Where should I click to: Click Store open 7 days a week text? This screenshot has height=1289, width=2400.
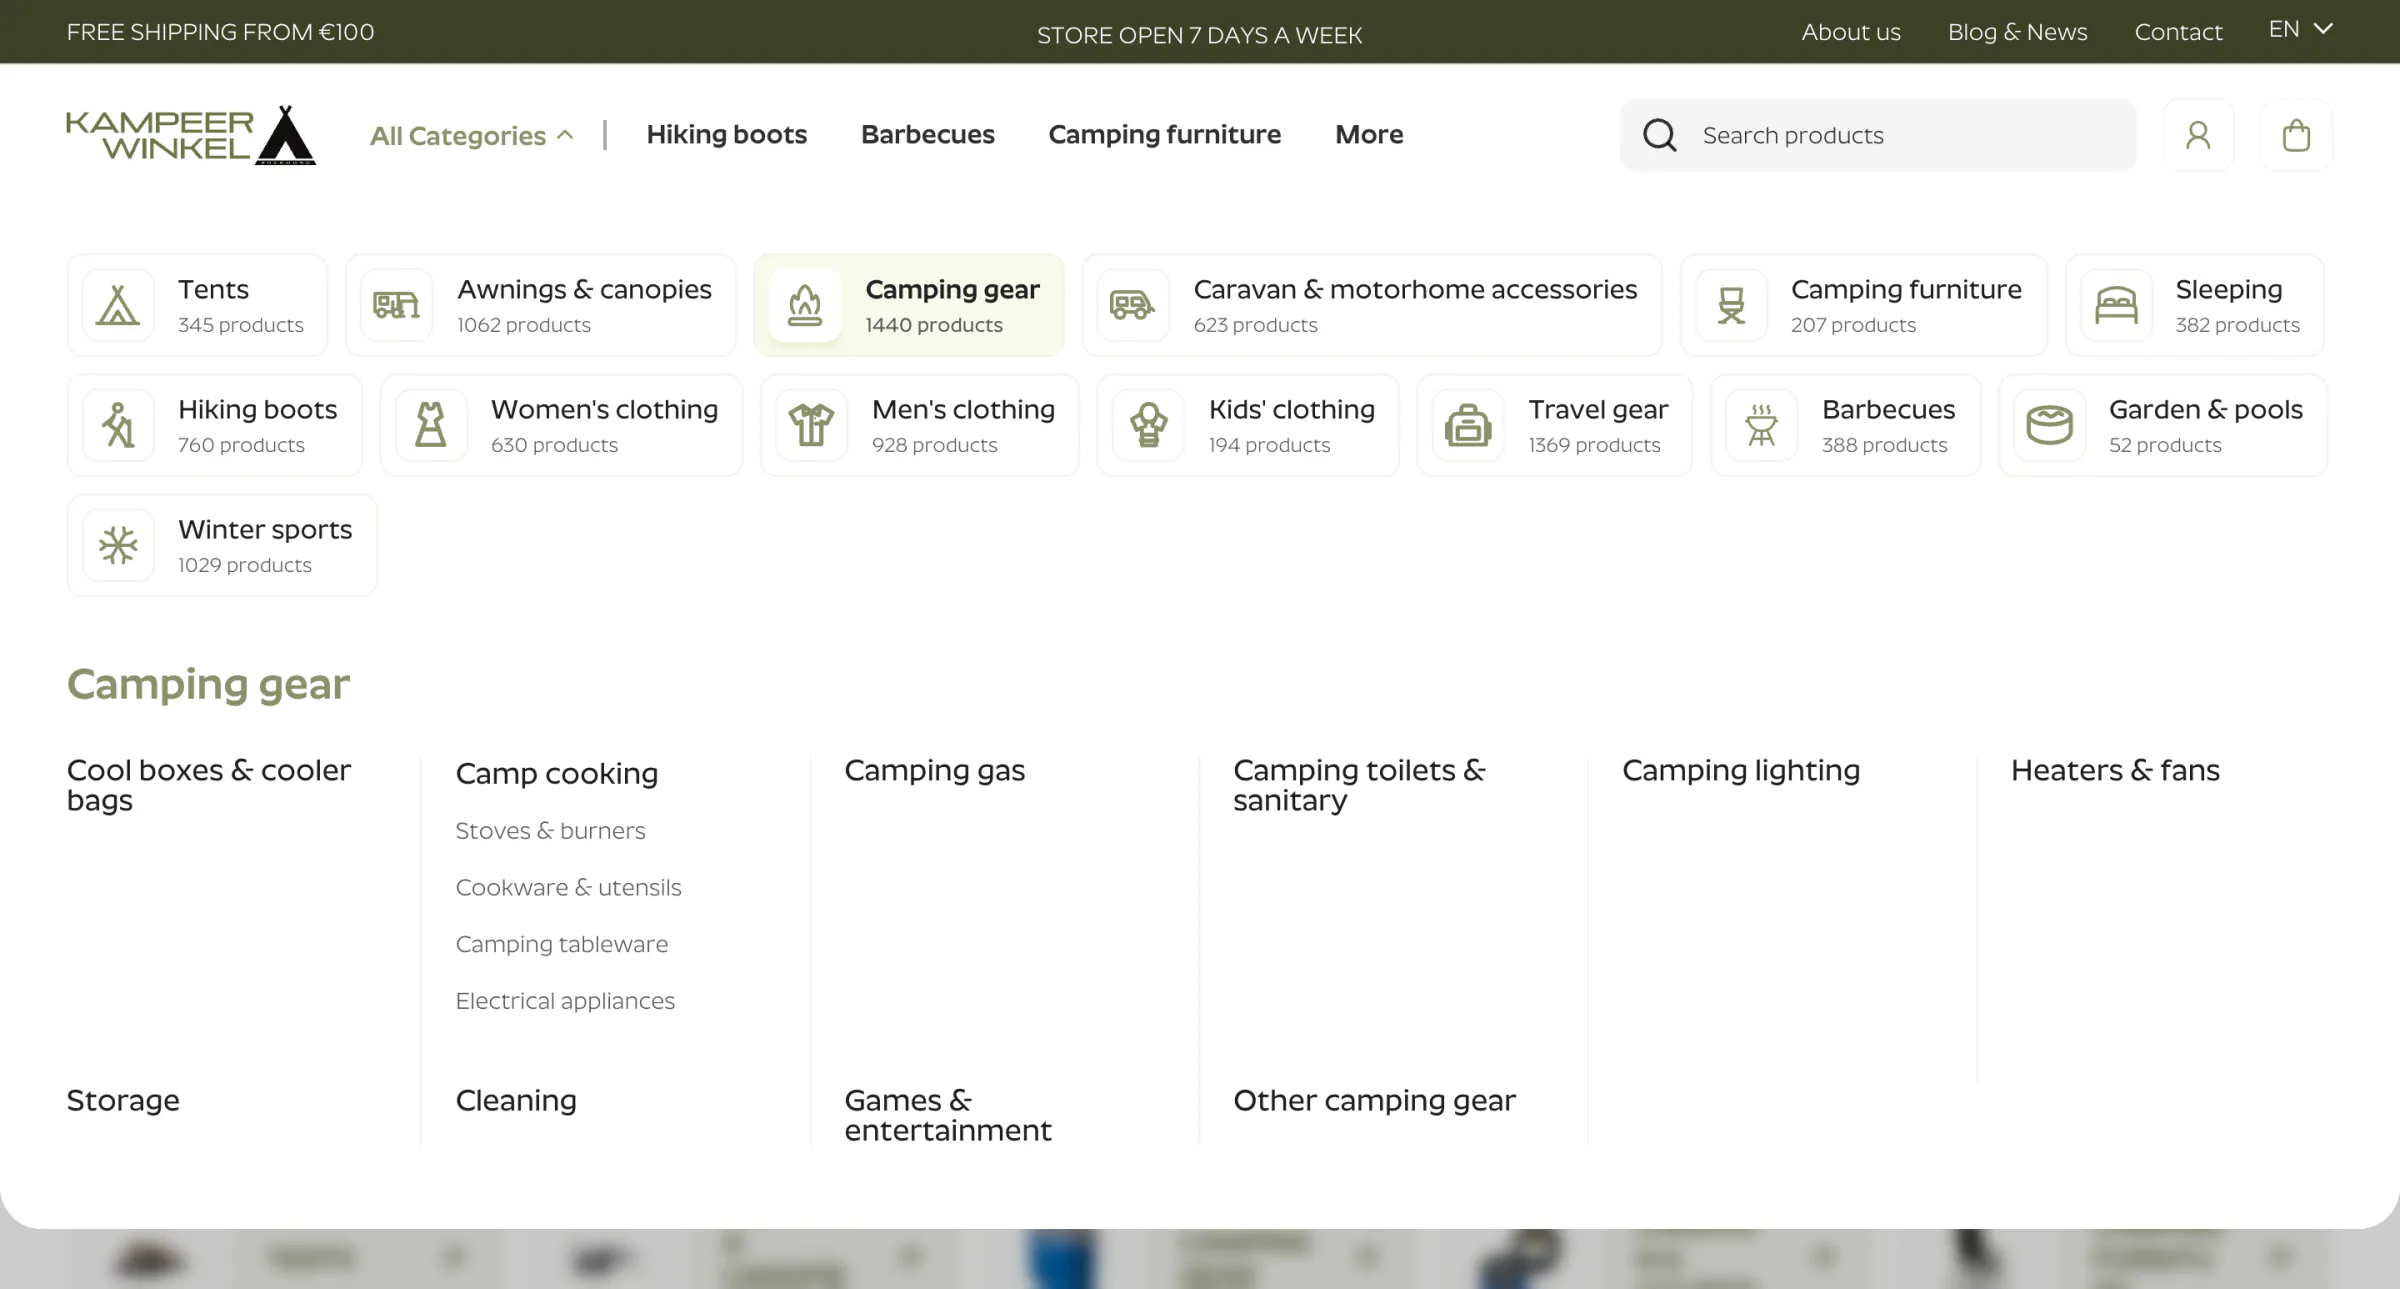tap(1199, 35)
